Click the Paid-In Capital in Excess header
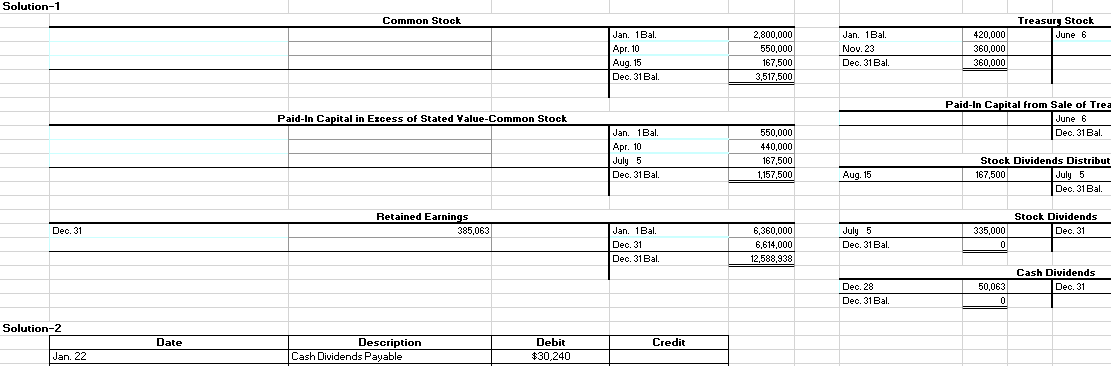The height and width of the screenshot is (366, 1111). [x=422, y=118]
